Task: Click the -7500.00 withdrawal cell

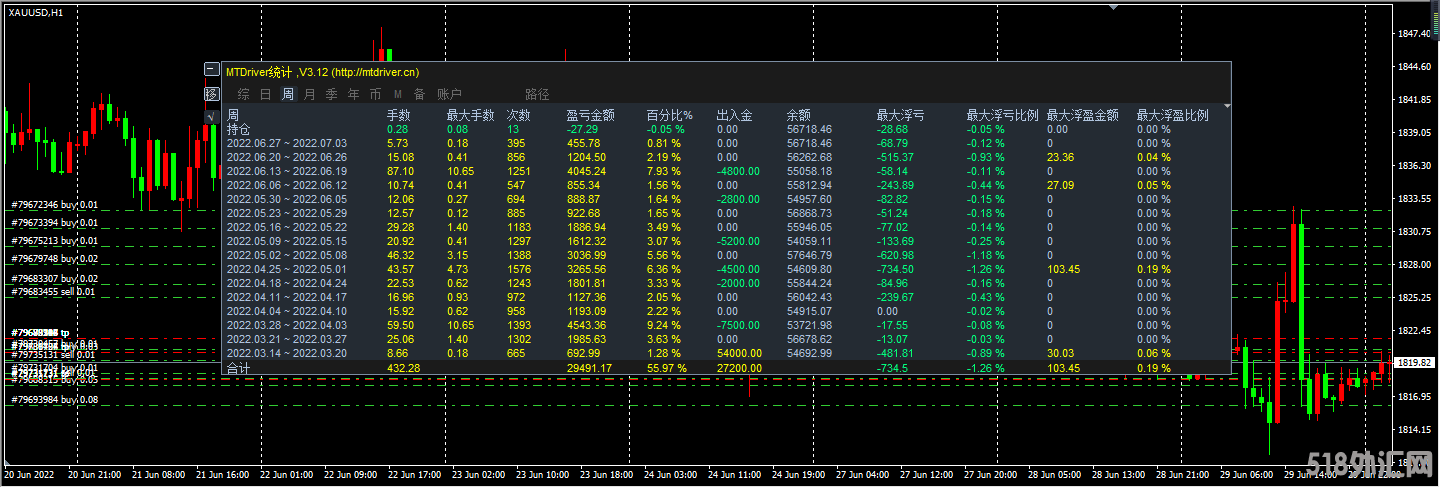Action: [x=739, y=325]
